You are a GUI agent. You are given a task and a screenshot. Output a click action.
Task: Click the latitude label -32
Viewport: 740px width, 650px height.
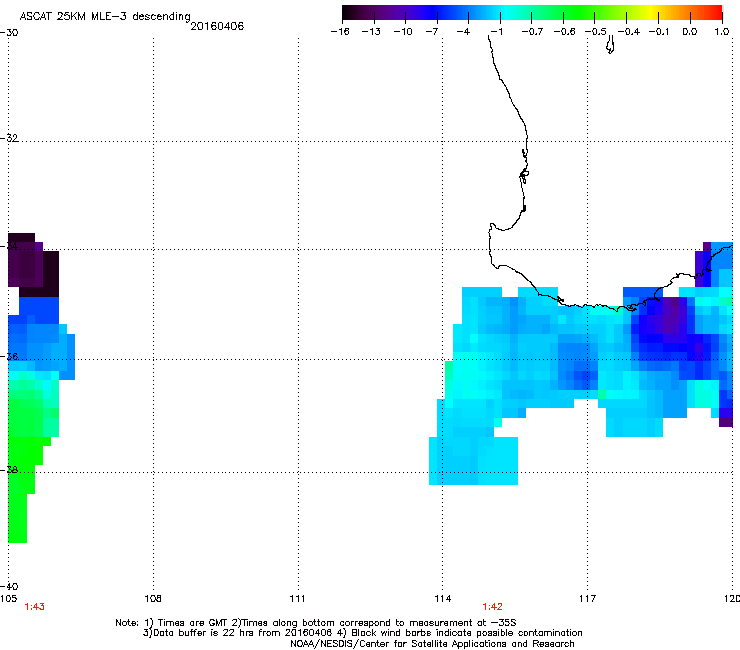coord(9,138)
